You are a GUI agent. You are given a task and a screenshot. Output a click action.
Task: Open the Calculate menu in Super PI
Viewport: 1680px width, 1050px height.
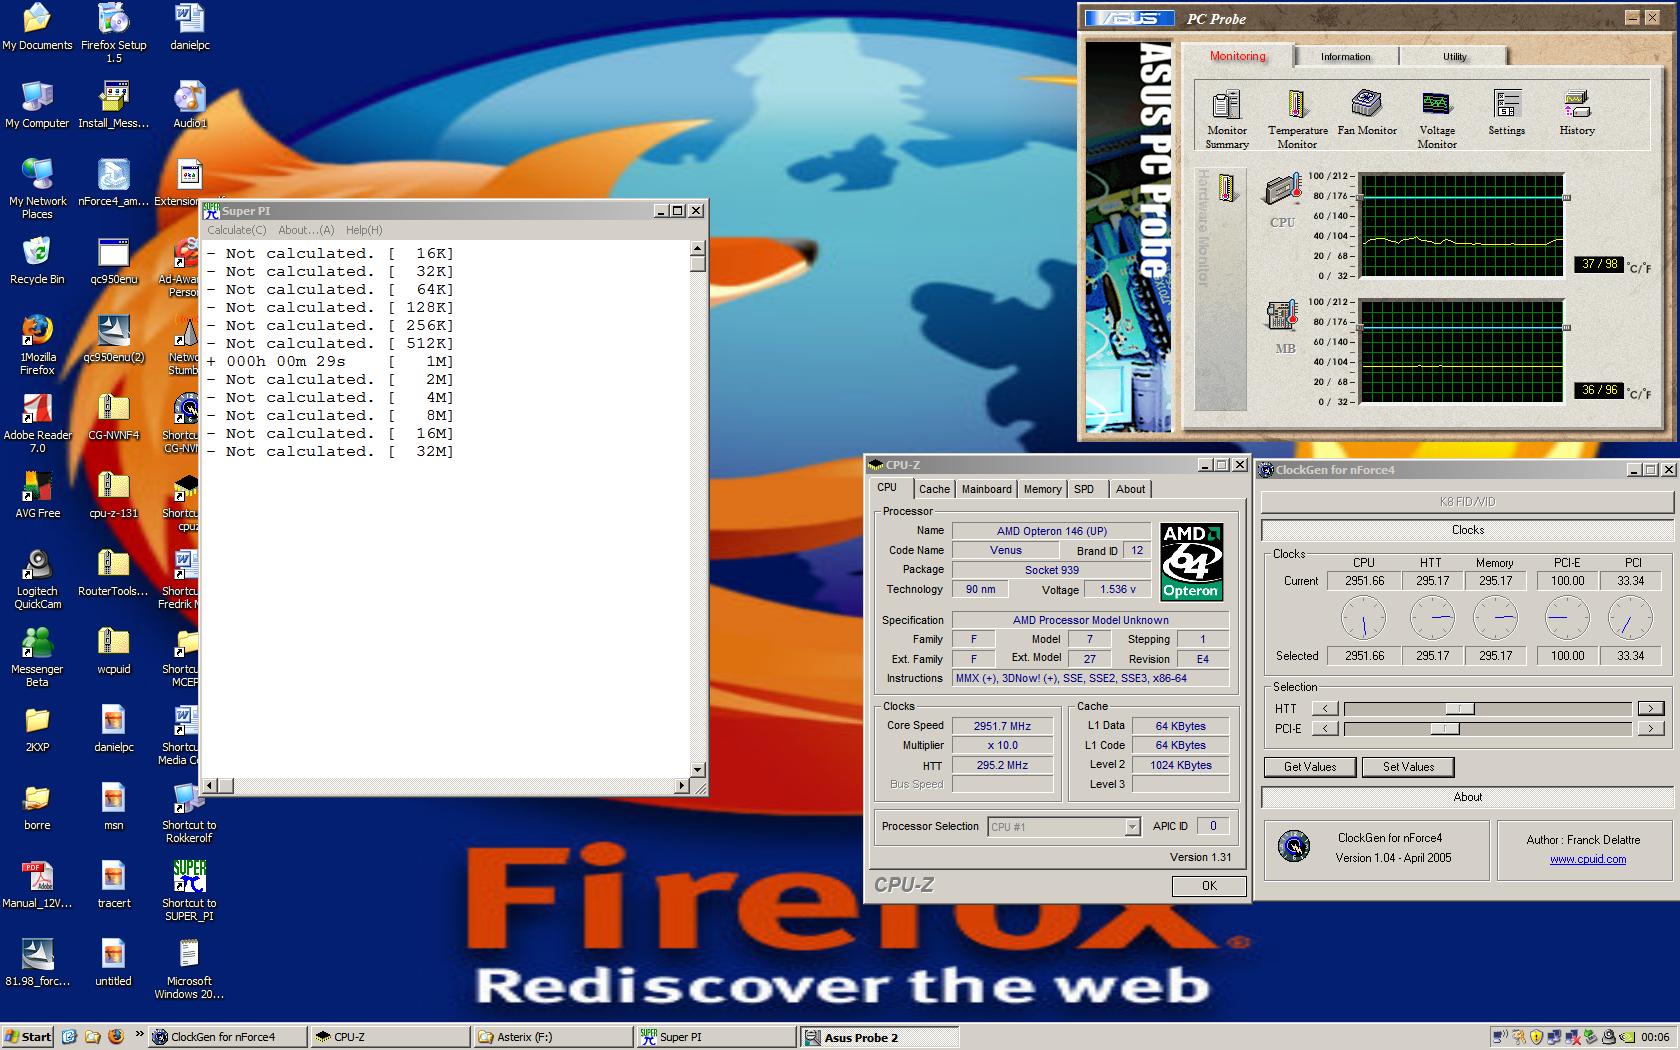point(236,230)
